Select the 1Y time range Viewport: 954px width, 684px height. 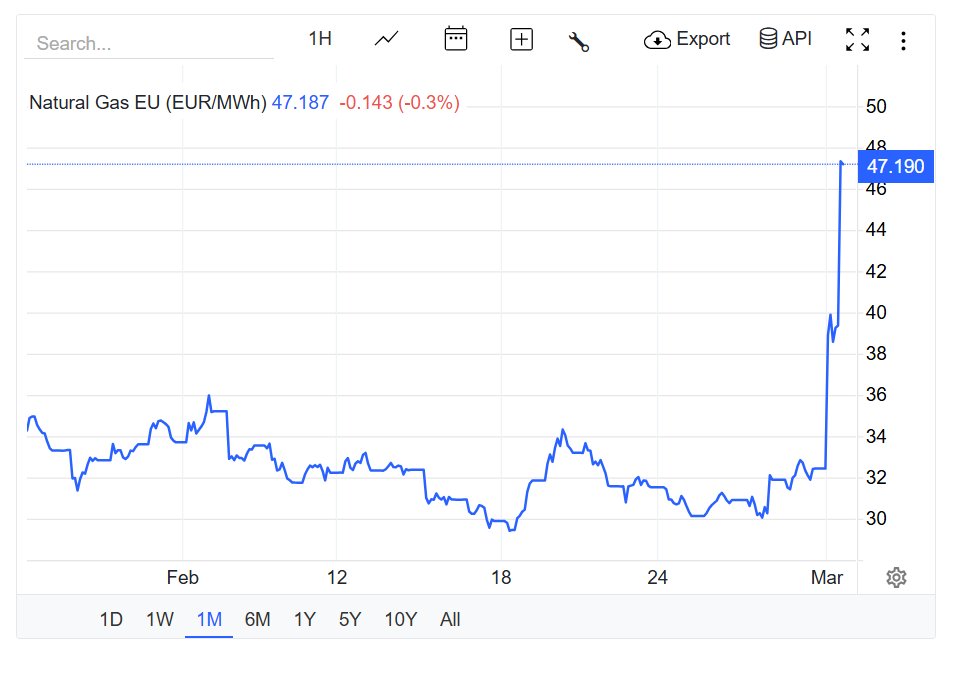[x=305, y=619]
